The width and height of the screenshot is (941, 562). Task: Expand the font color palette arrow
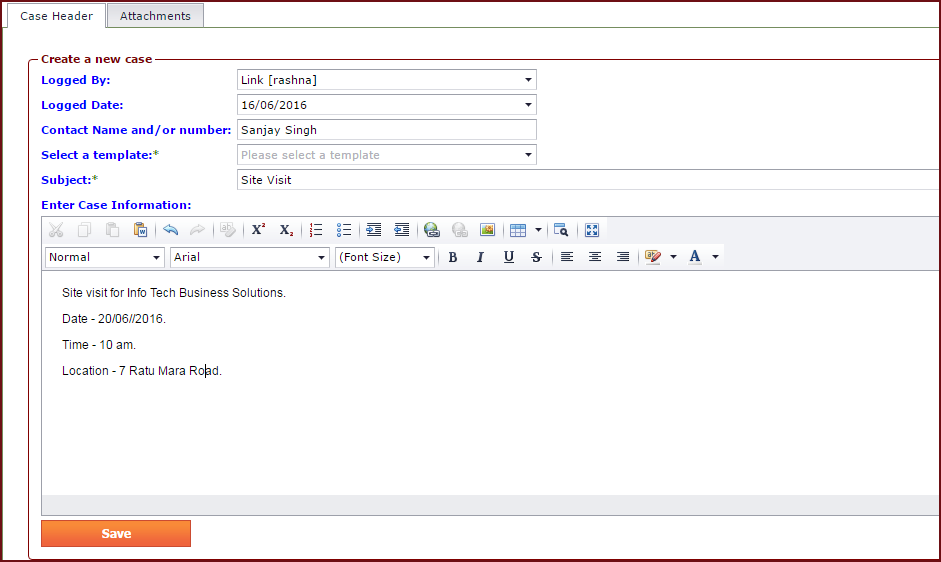715,257
